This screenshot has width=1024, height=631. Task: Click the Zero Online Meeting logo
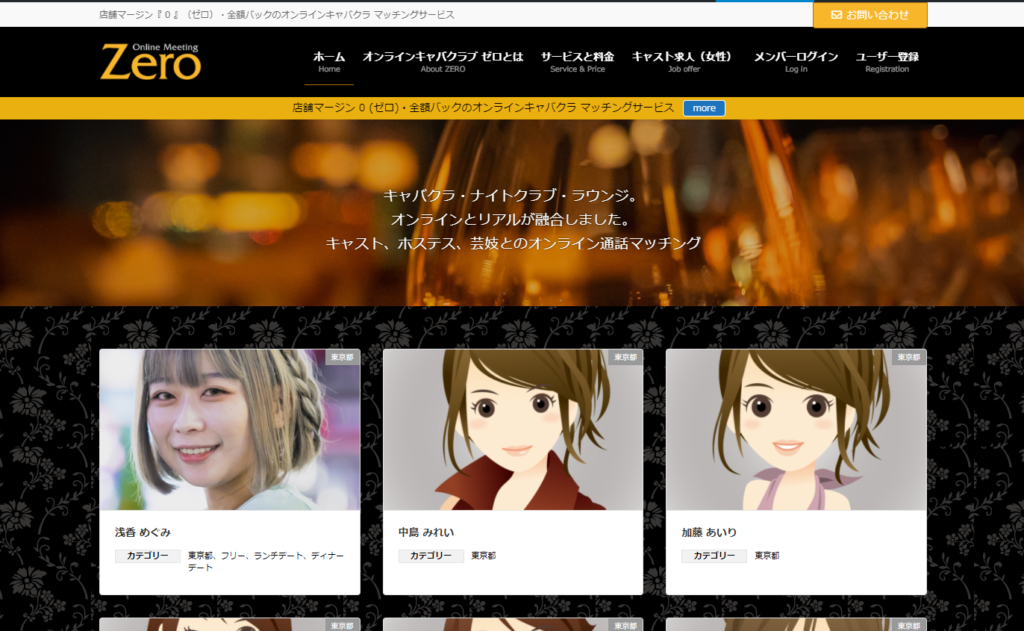point(150,61)
